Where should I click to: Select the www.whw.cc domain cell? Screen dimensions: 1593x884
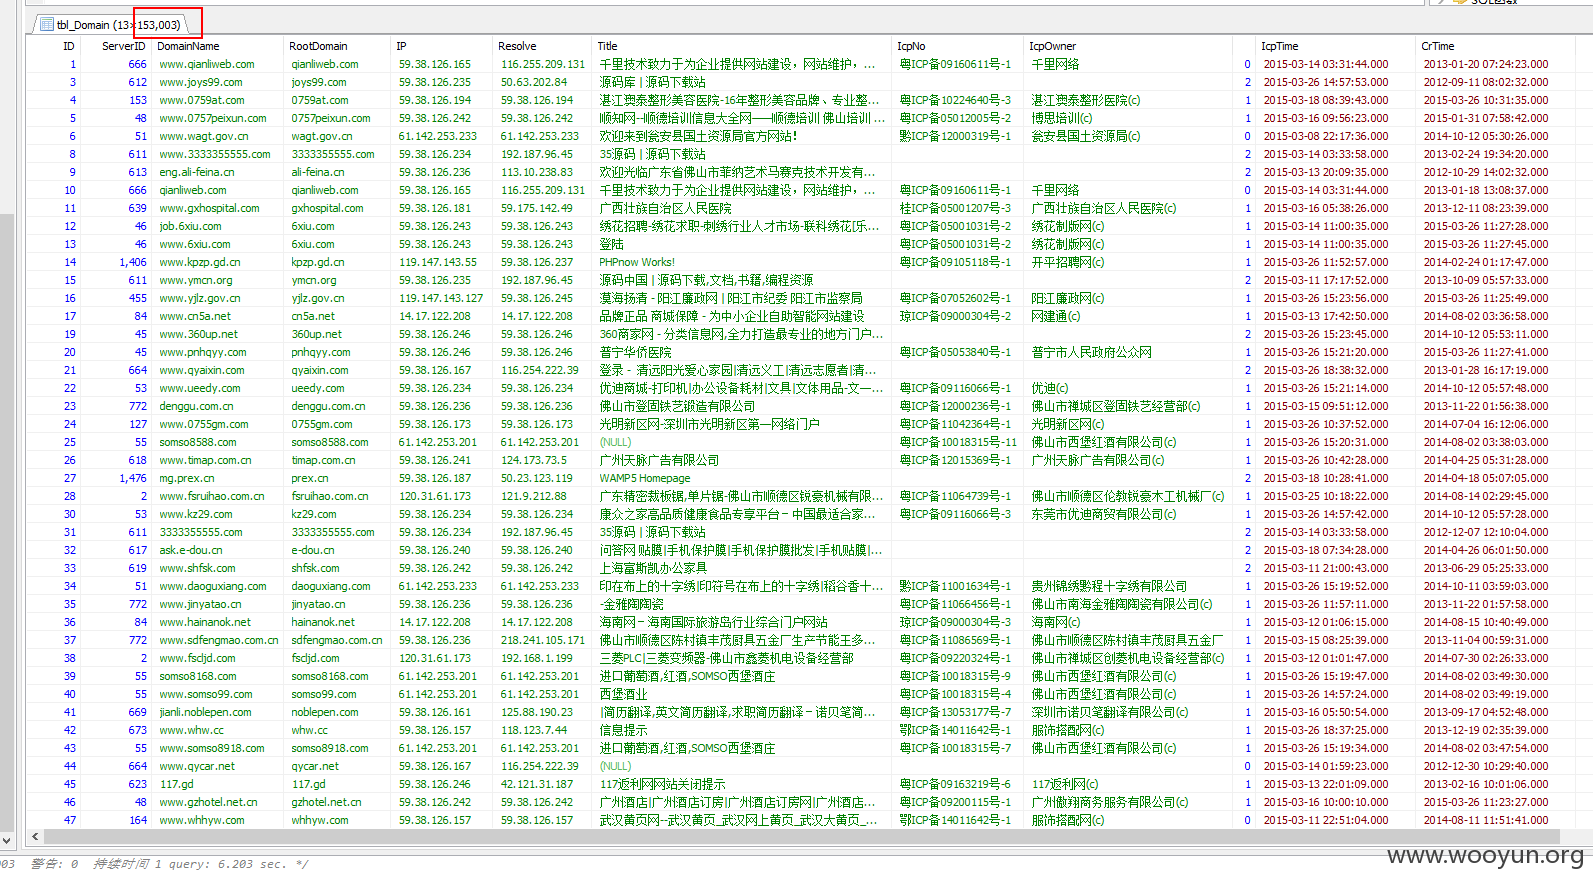(192, 730)
